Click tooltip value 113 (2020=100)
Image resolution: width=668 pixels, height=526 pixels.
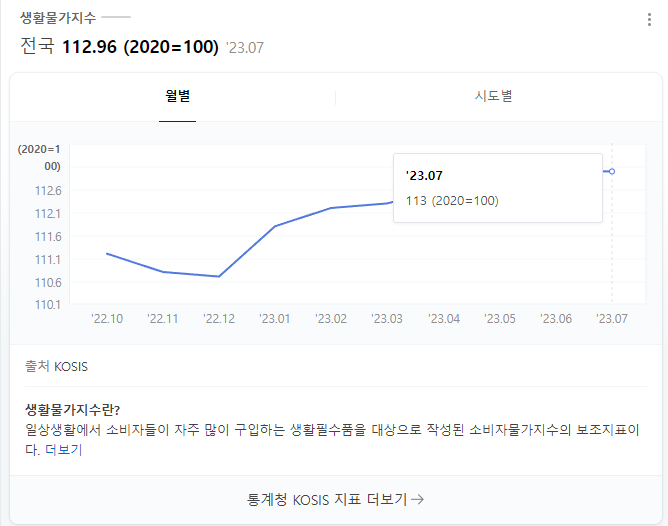pos(452,201)
